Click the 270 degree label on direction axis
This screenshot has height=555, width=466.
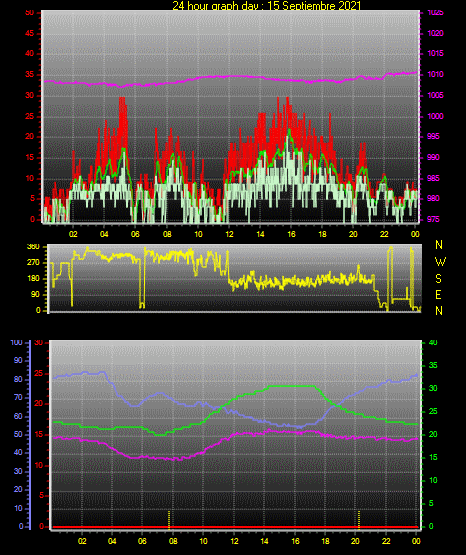pos(34,263)
